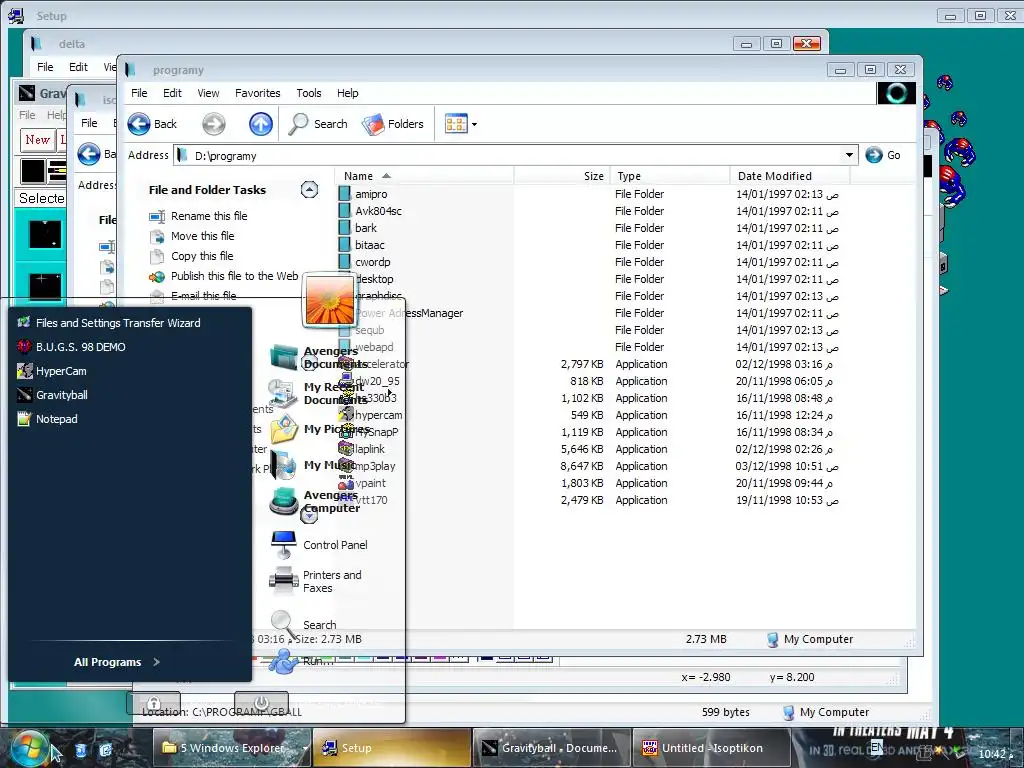Viewport: 1024px width, 768px height.
Task: Sort by the Name column header
Action: [x=424, y=176]
